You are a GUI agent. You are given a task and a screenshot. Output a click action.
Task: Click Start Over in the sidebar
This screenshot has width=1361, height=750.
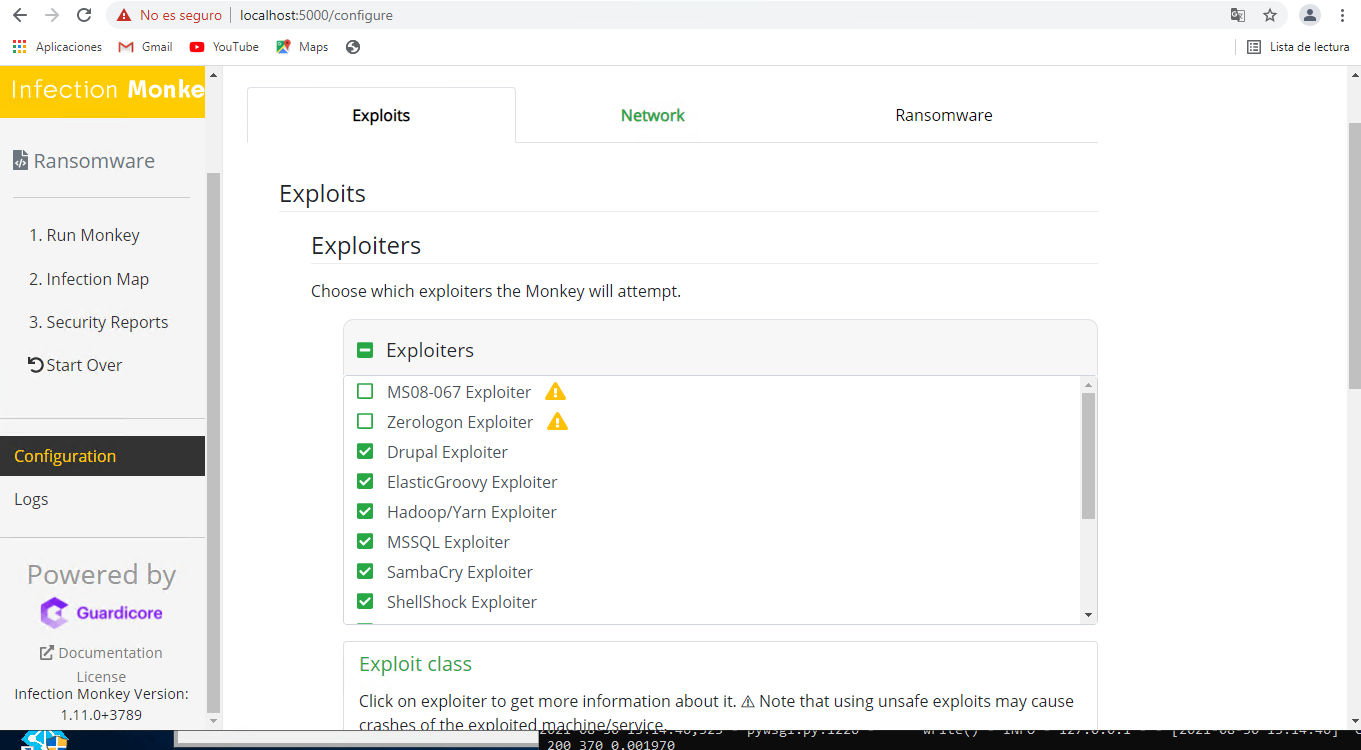tap(75, 365)
